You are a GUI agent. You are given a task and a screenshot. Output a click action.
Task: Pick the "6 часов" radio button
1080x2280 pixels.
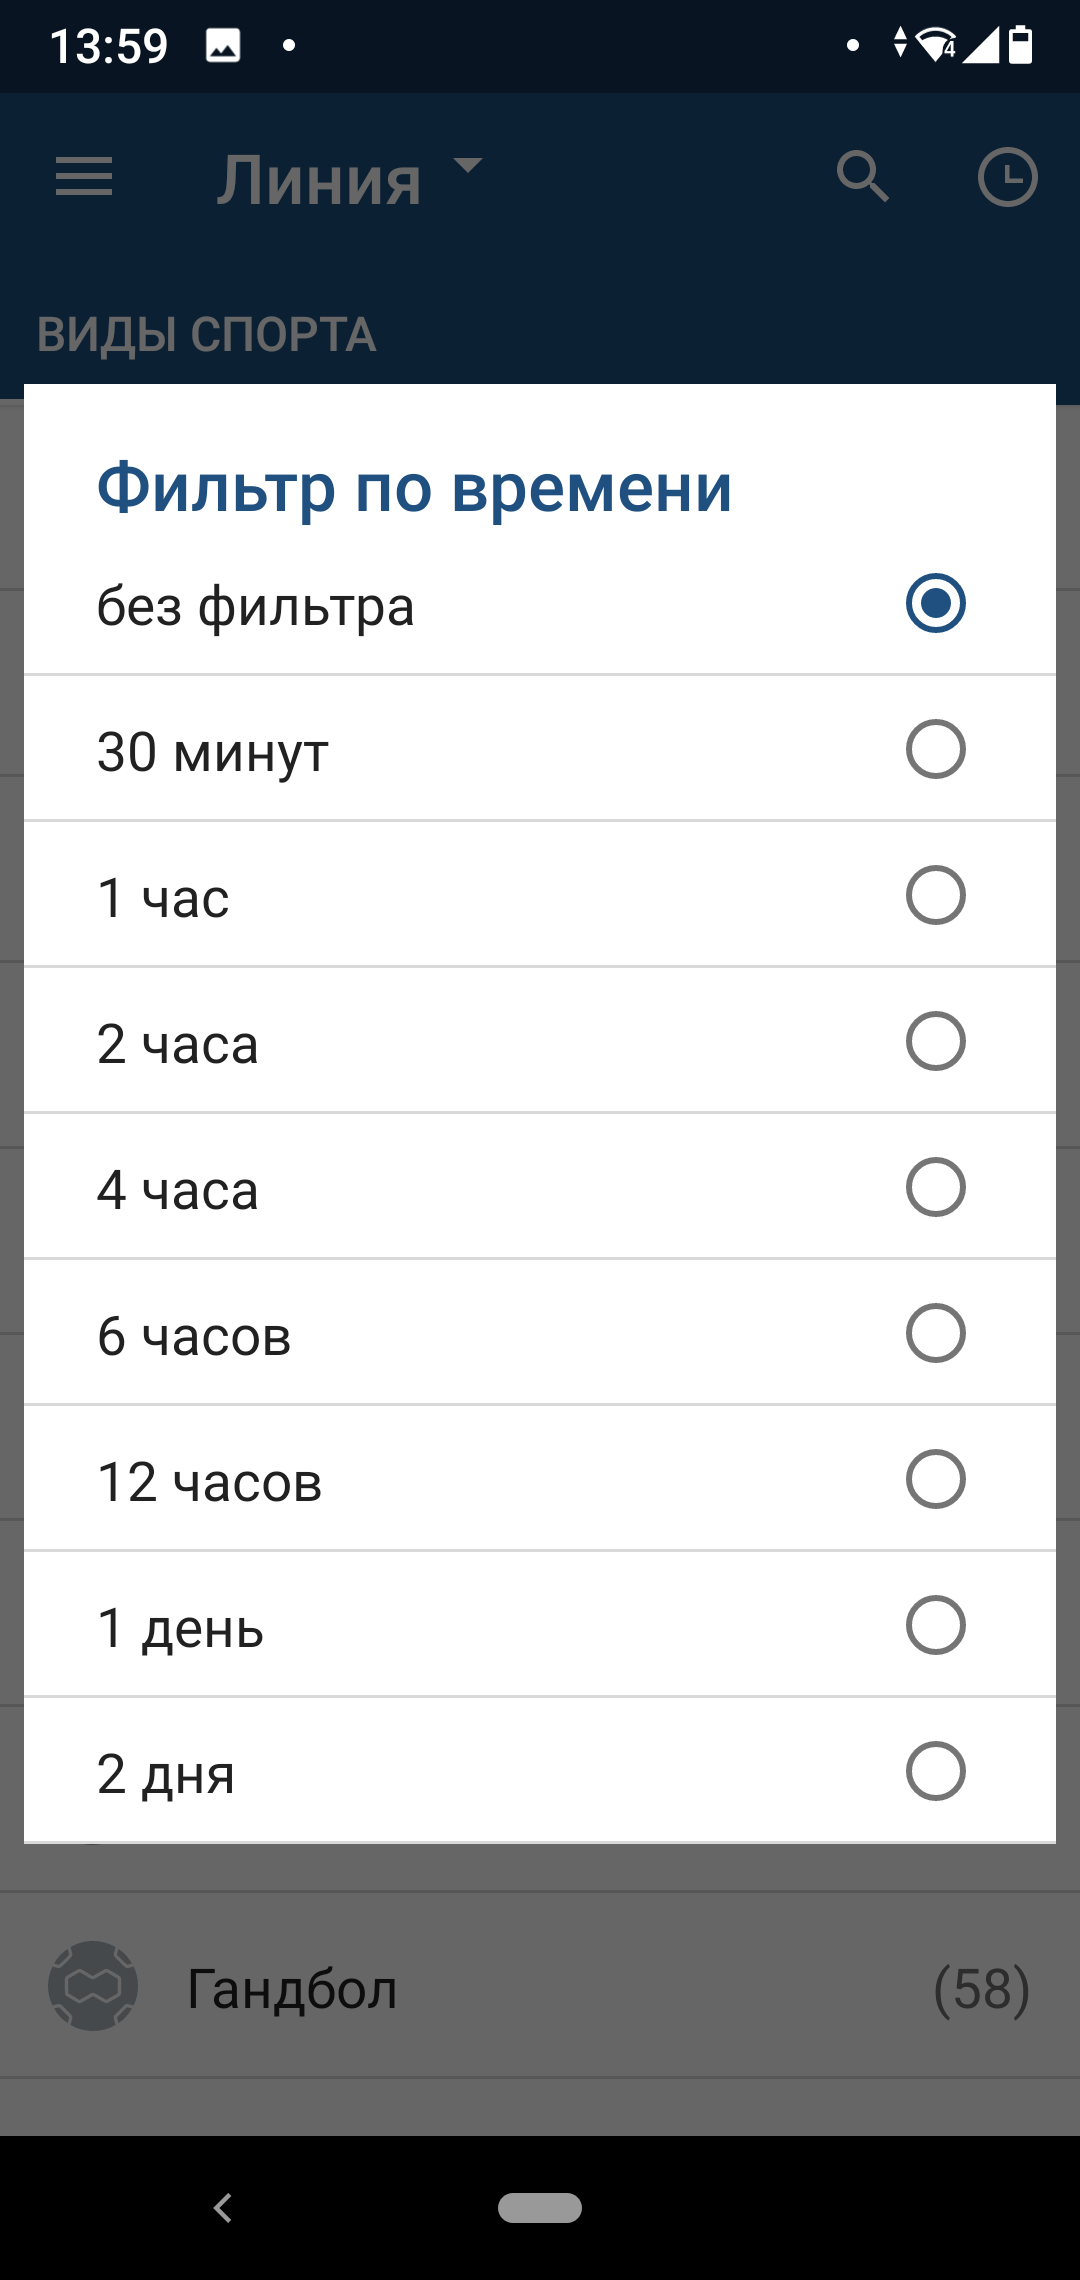pos(935,1333)
